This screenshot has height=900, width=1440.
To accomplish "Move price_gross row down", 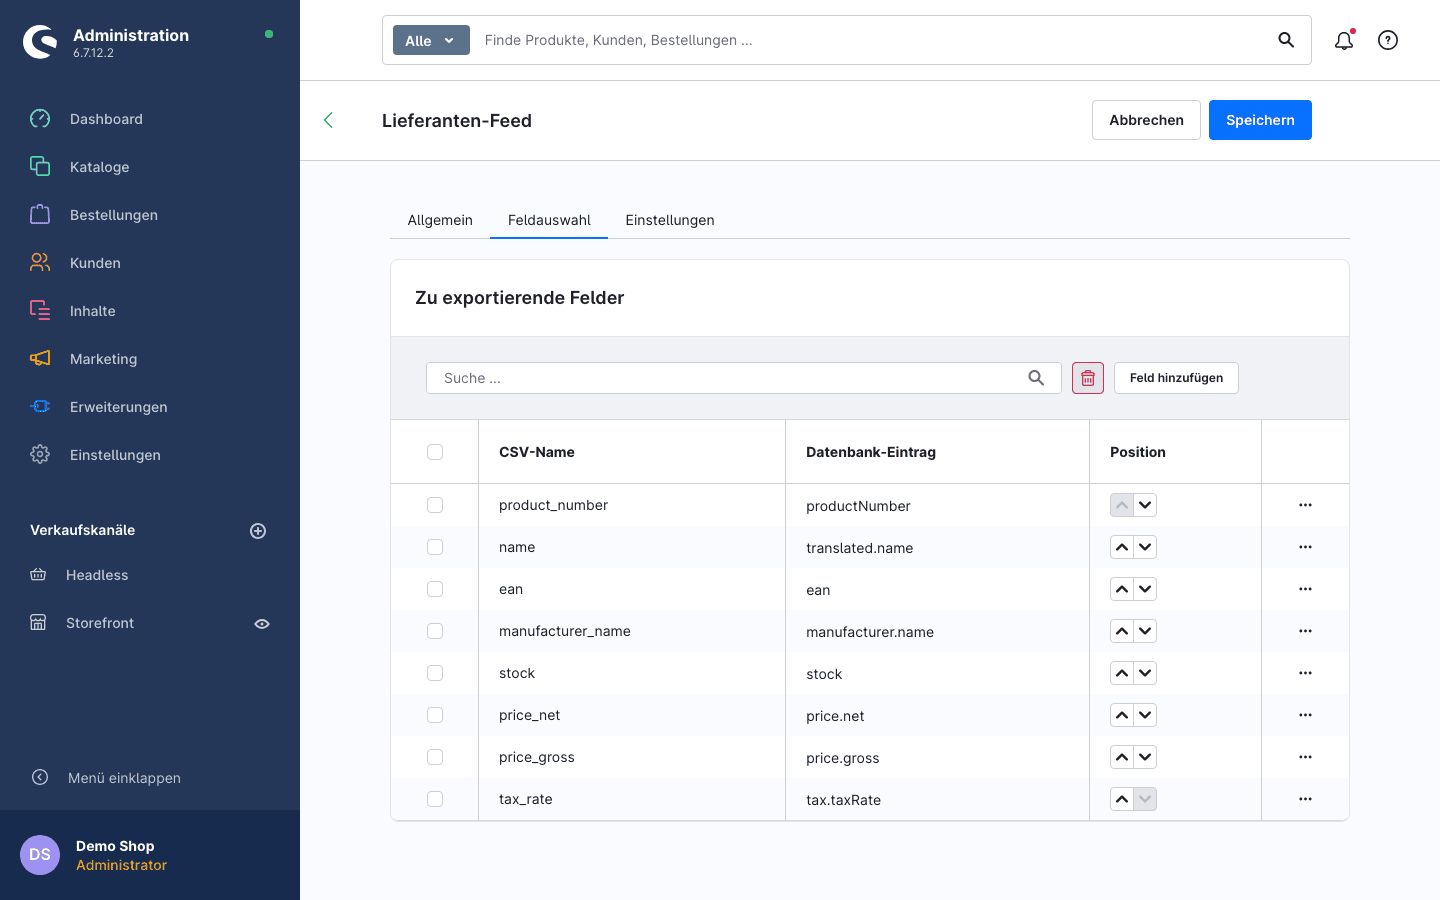I will point(1146,757).
